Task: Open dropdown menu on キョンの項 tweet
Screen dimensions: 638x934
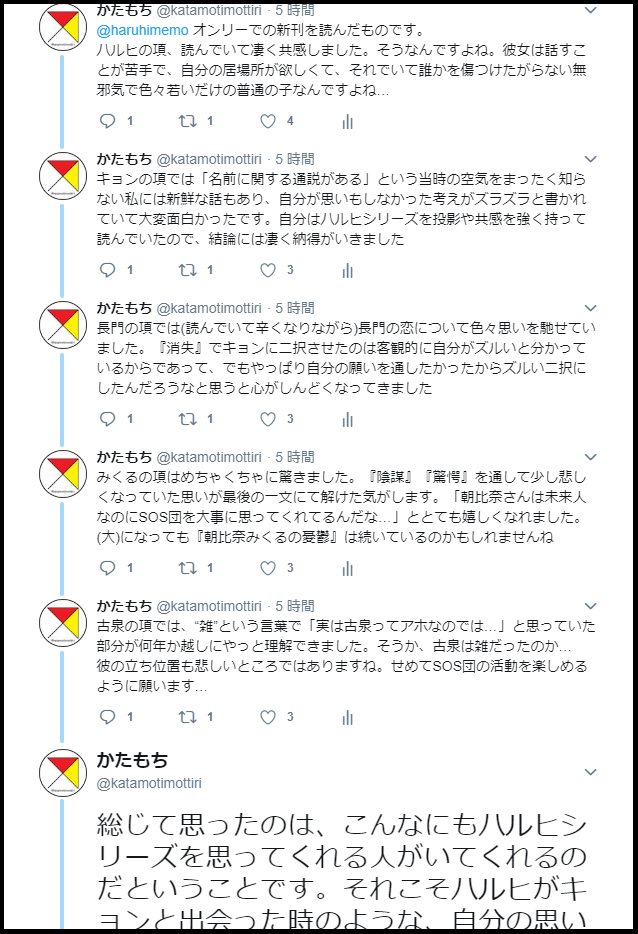Action: pyautogui.click(x=590, y=159)
